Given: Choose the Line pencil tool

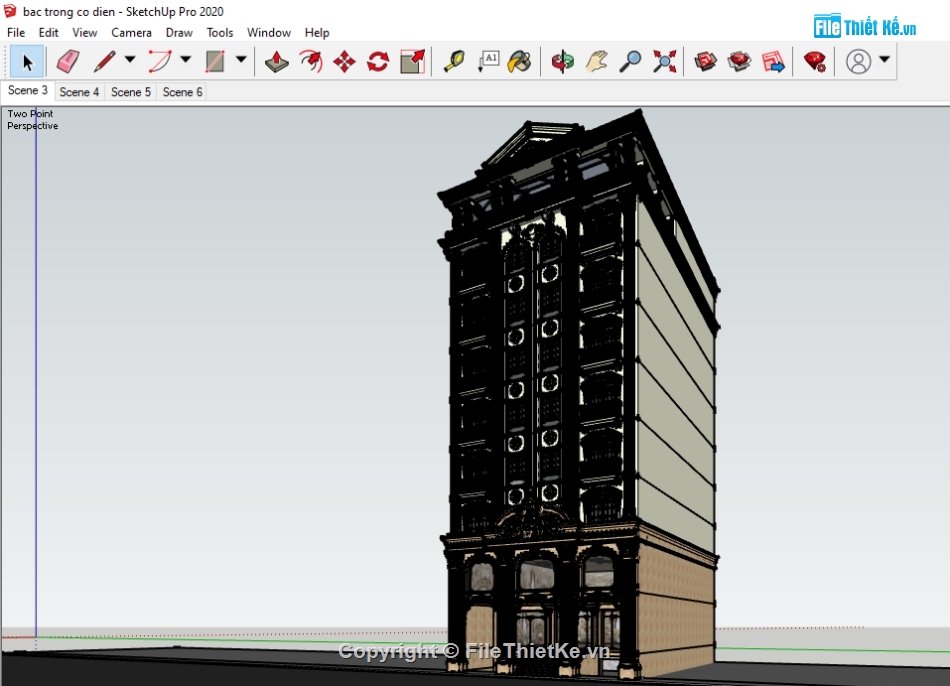Looking at the screenshot, I should tap(104, 61).
